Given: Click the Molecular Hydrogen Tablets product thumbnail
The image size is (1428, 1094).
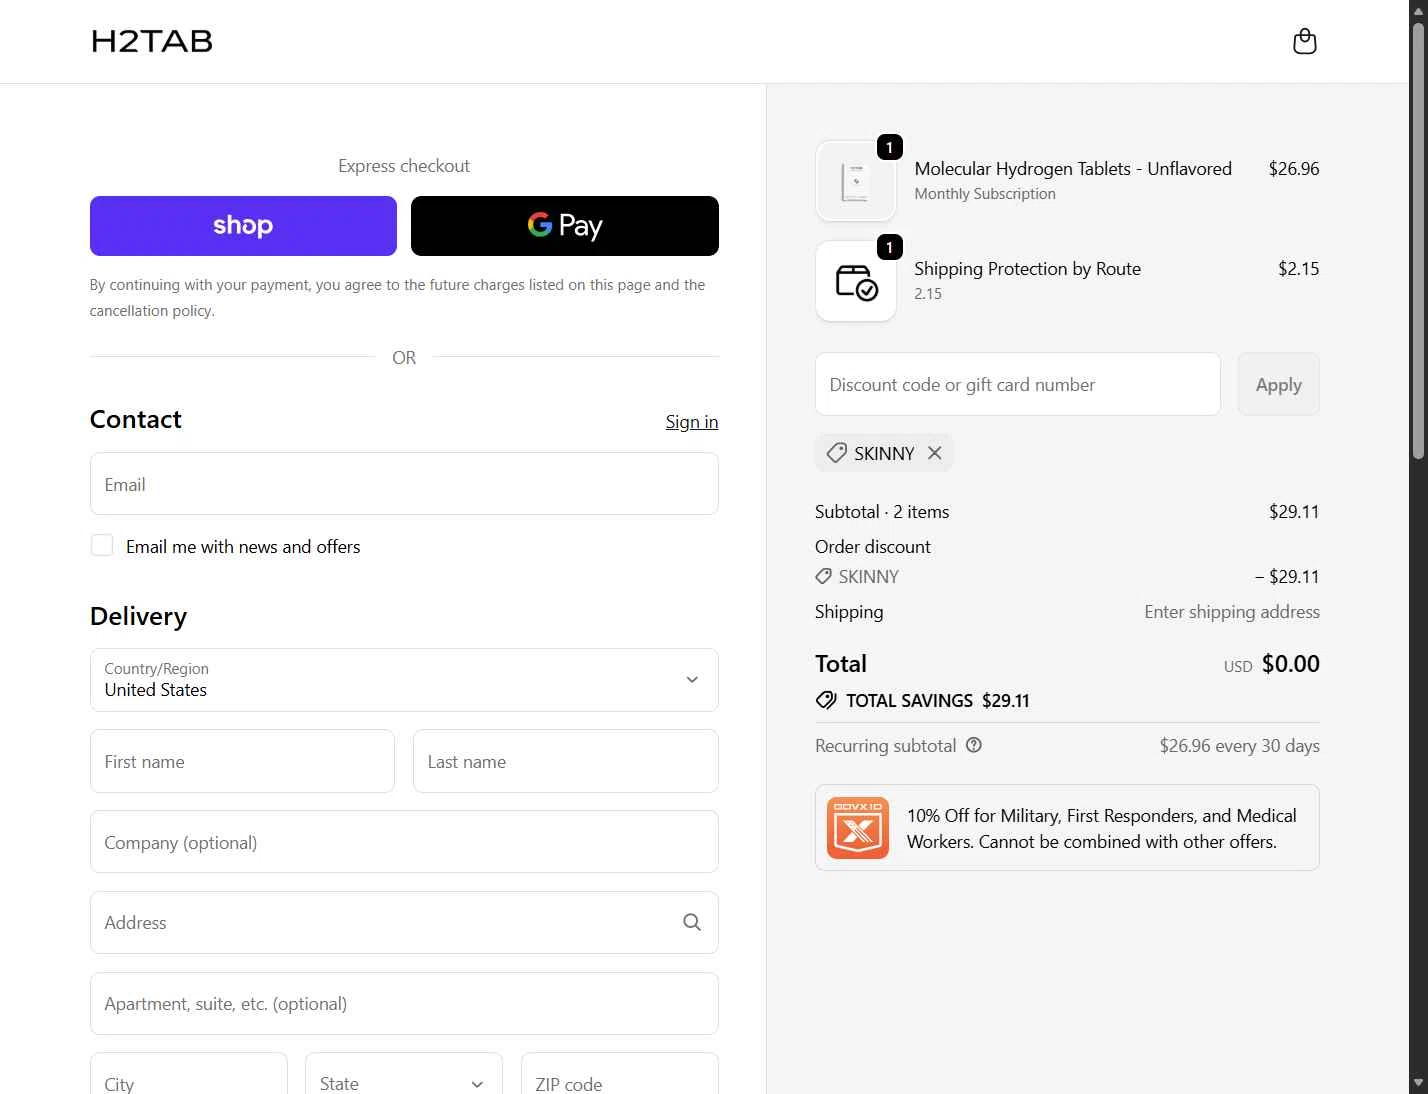Looking at the screenshot, I should click(x=856, y=181).
